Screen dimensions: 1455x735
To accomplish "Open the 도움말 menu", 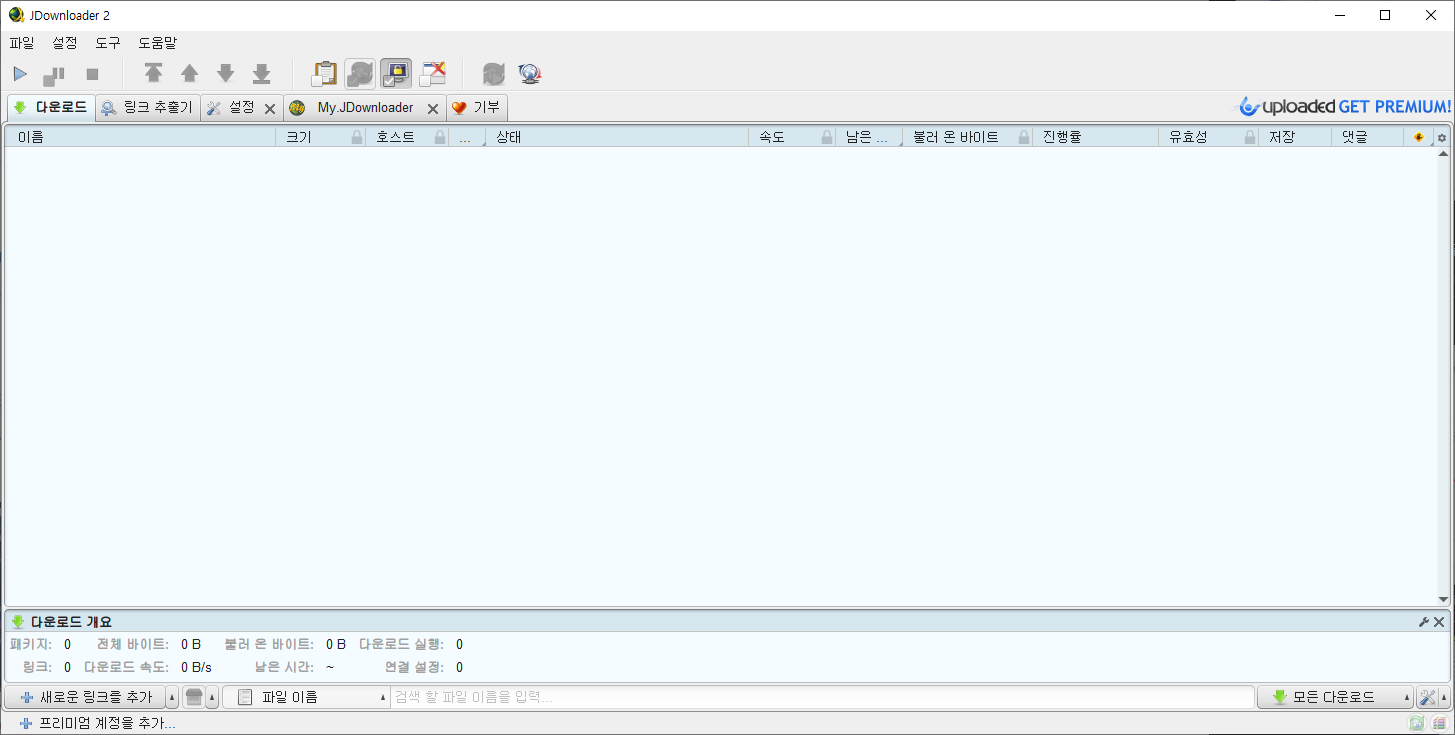I will coord(157,43).
